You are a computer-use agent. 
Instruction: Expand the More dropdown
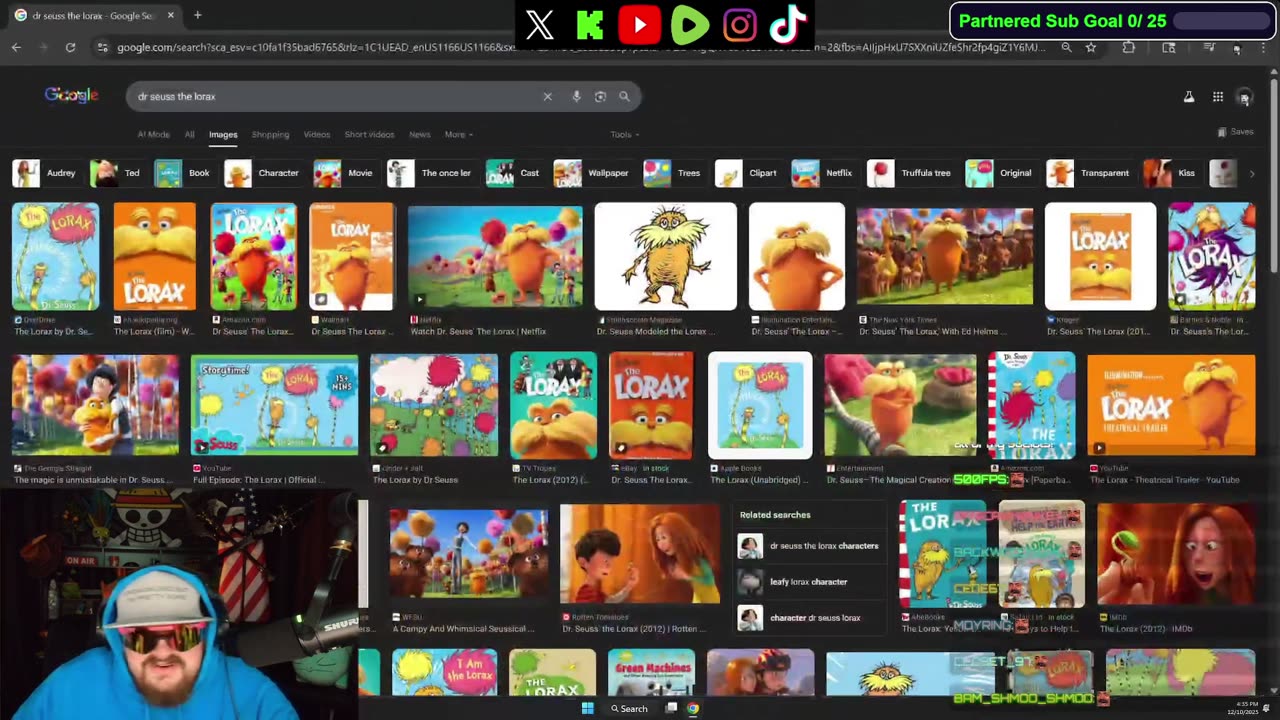[x=459, y=135]
